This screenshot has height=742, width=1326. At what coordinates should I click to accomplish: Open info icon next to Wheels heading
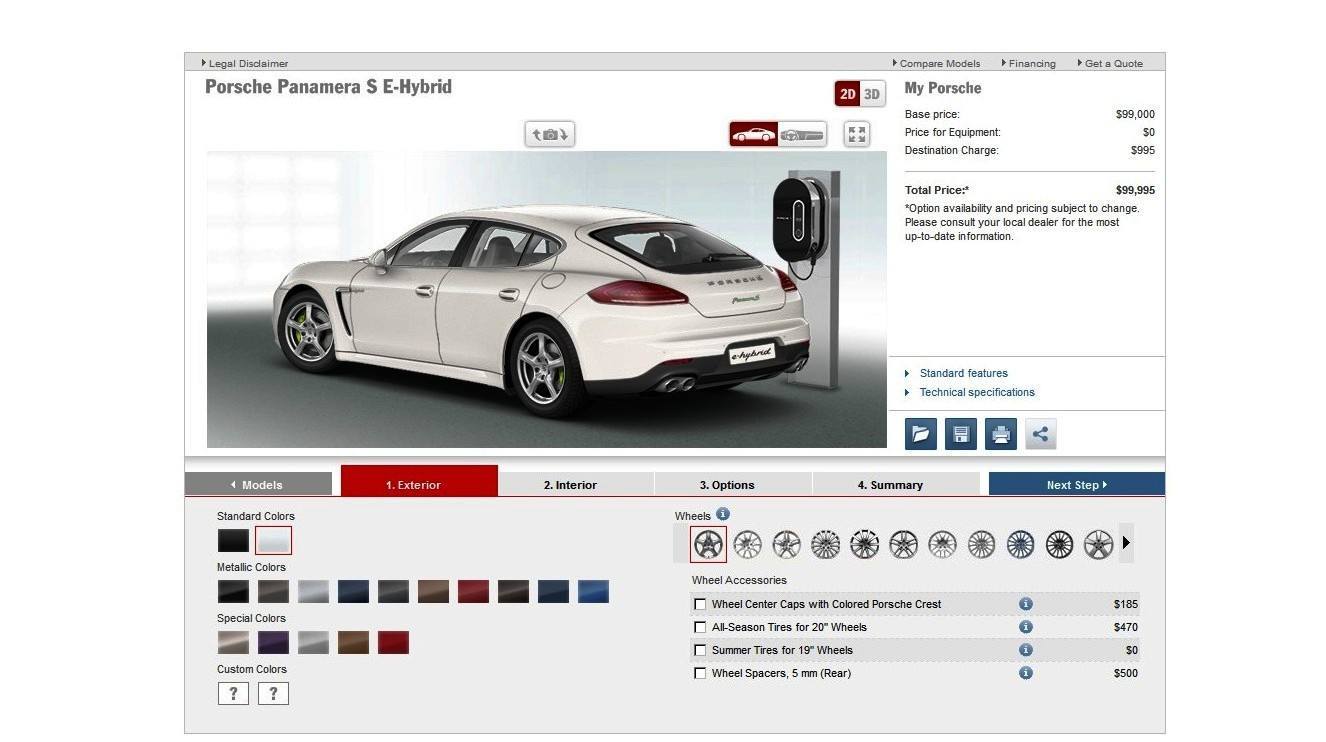pyautogui.click(x=723, y=514)
